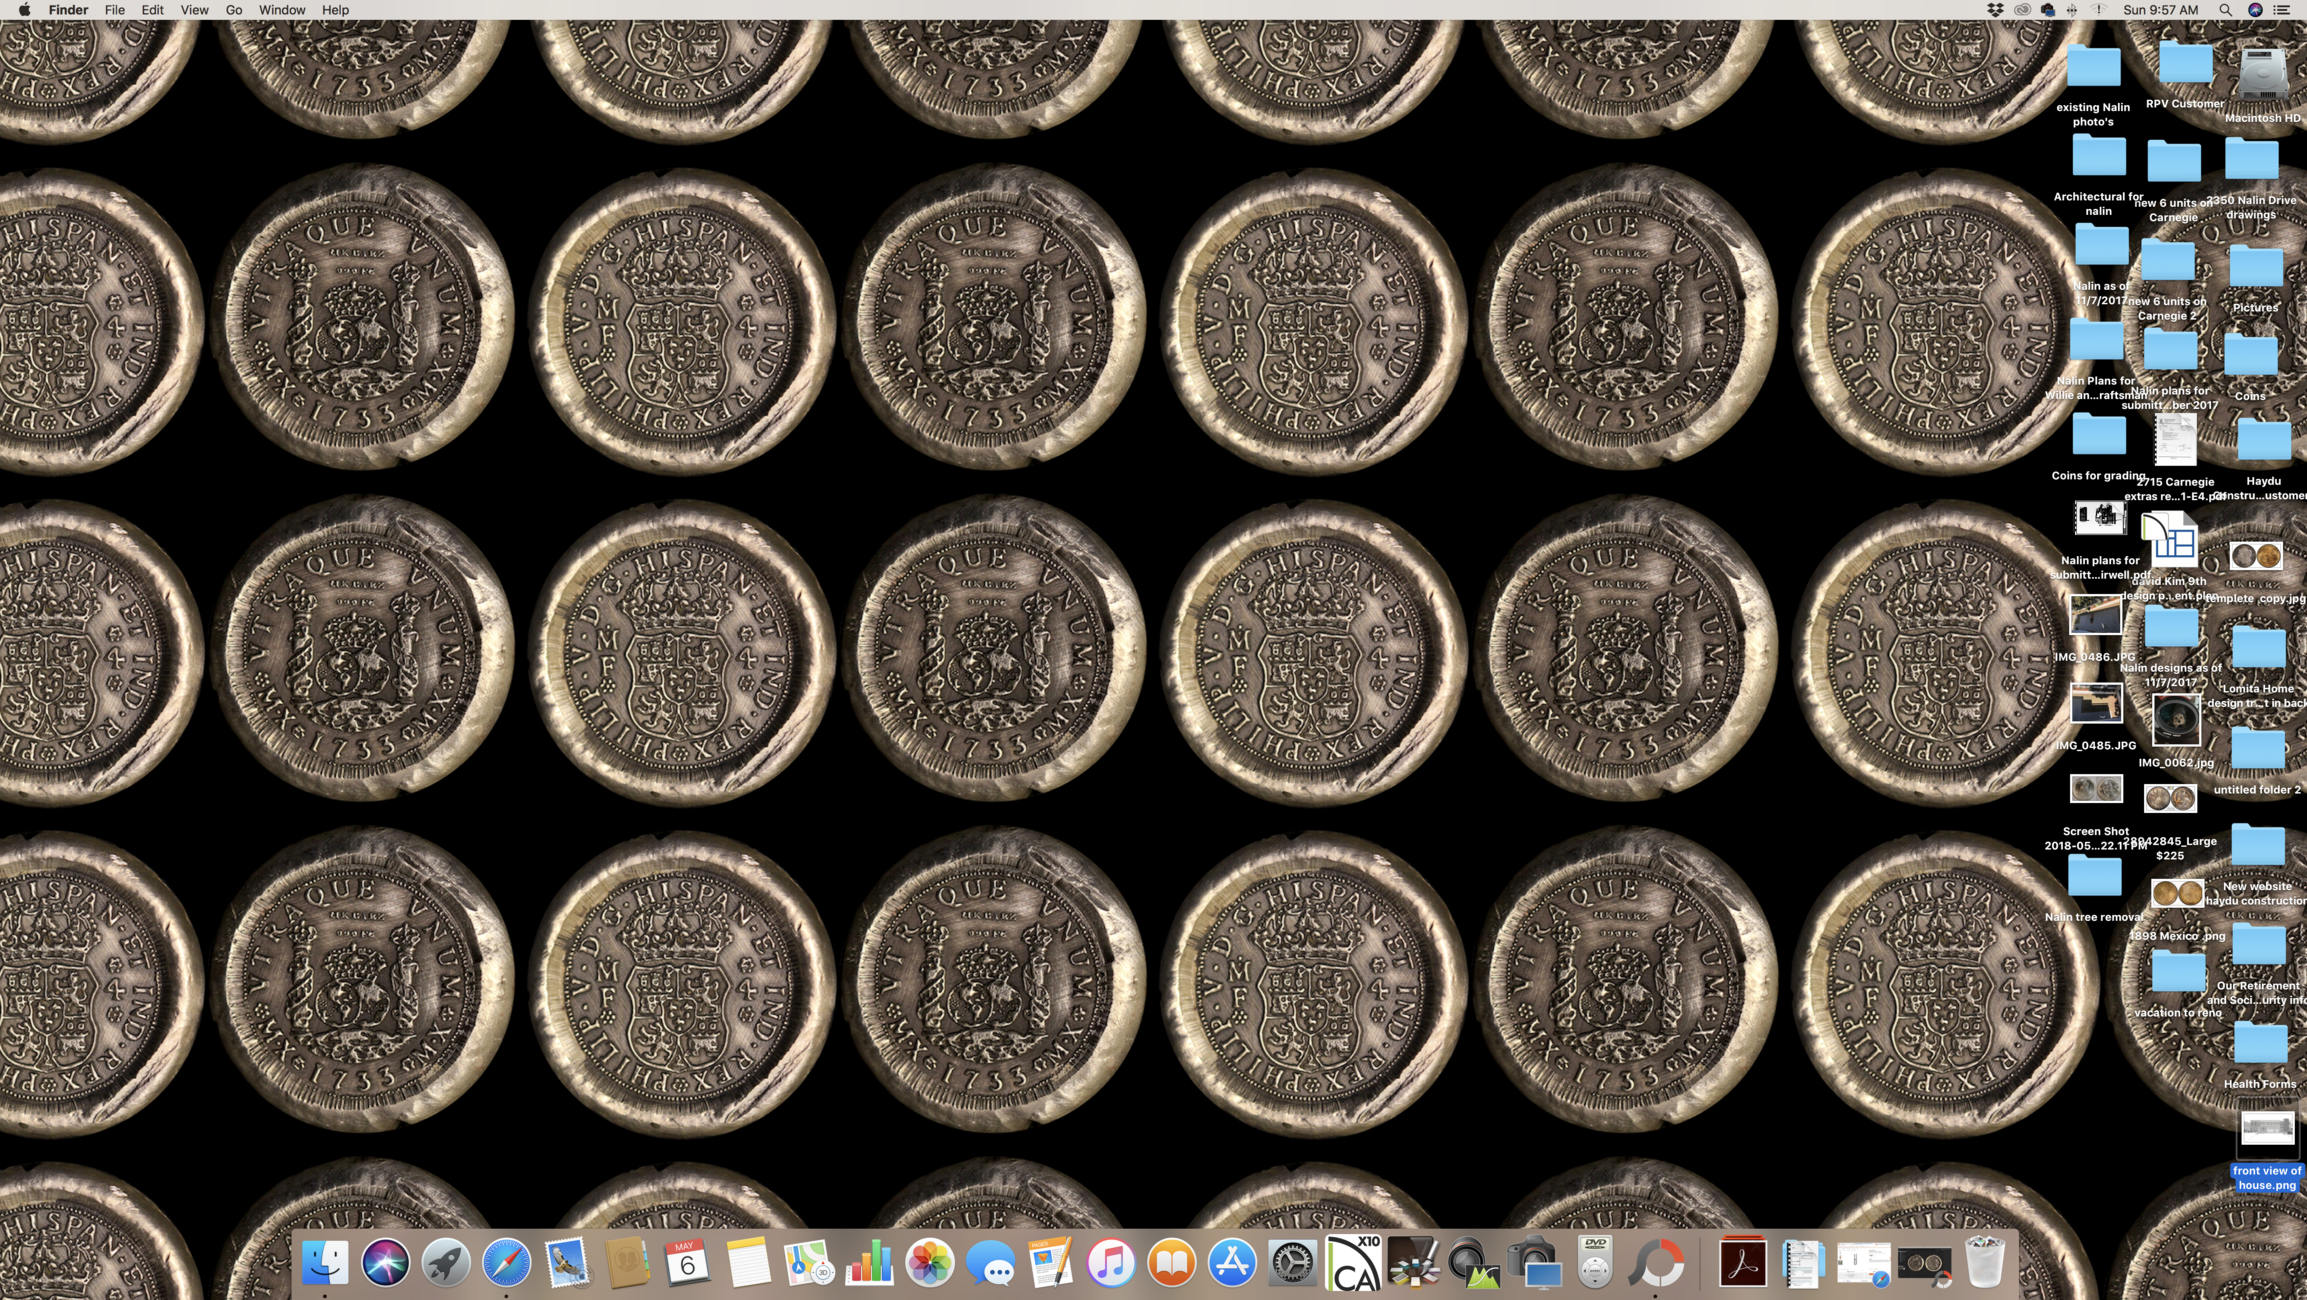Screen dimensions: 2307x1300
Task: Open Launchpad rocket icon in Dock
Action: coord(446,1262)
